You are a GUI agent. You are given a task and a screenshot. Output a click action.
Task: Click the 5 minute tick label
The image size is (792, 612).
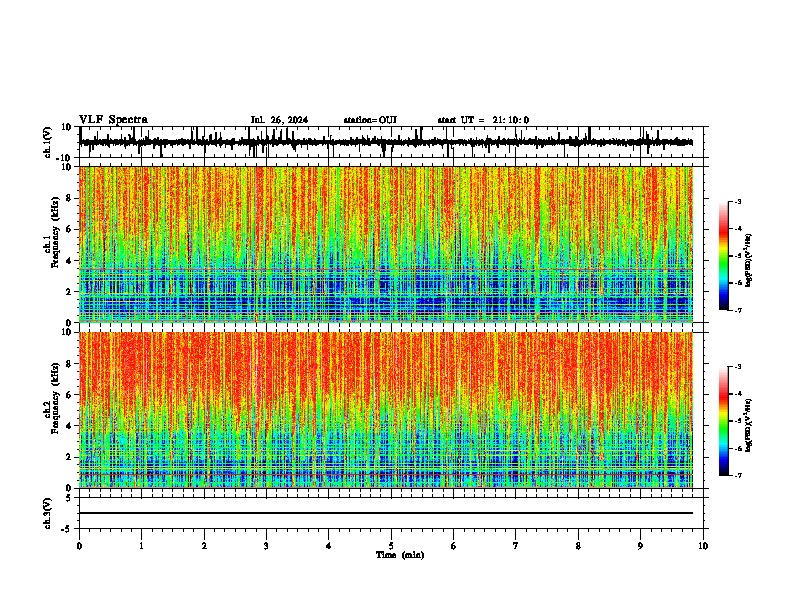click(391, 546)
